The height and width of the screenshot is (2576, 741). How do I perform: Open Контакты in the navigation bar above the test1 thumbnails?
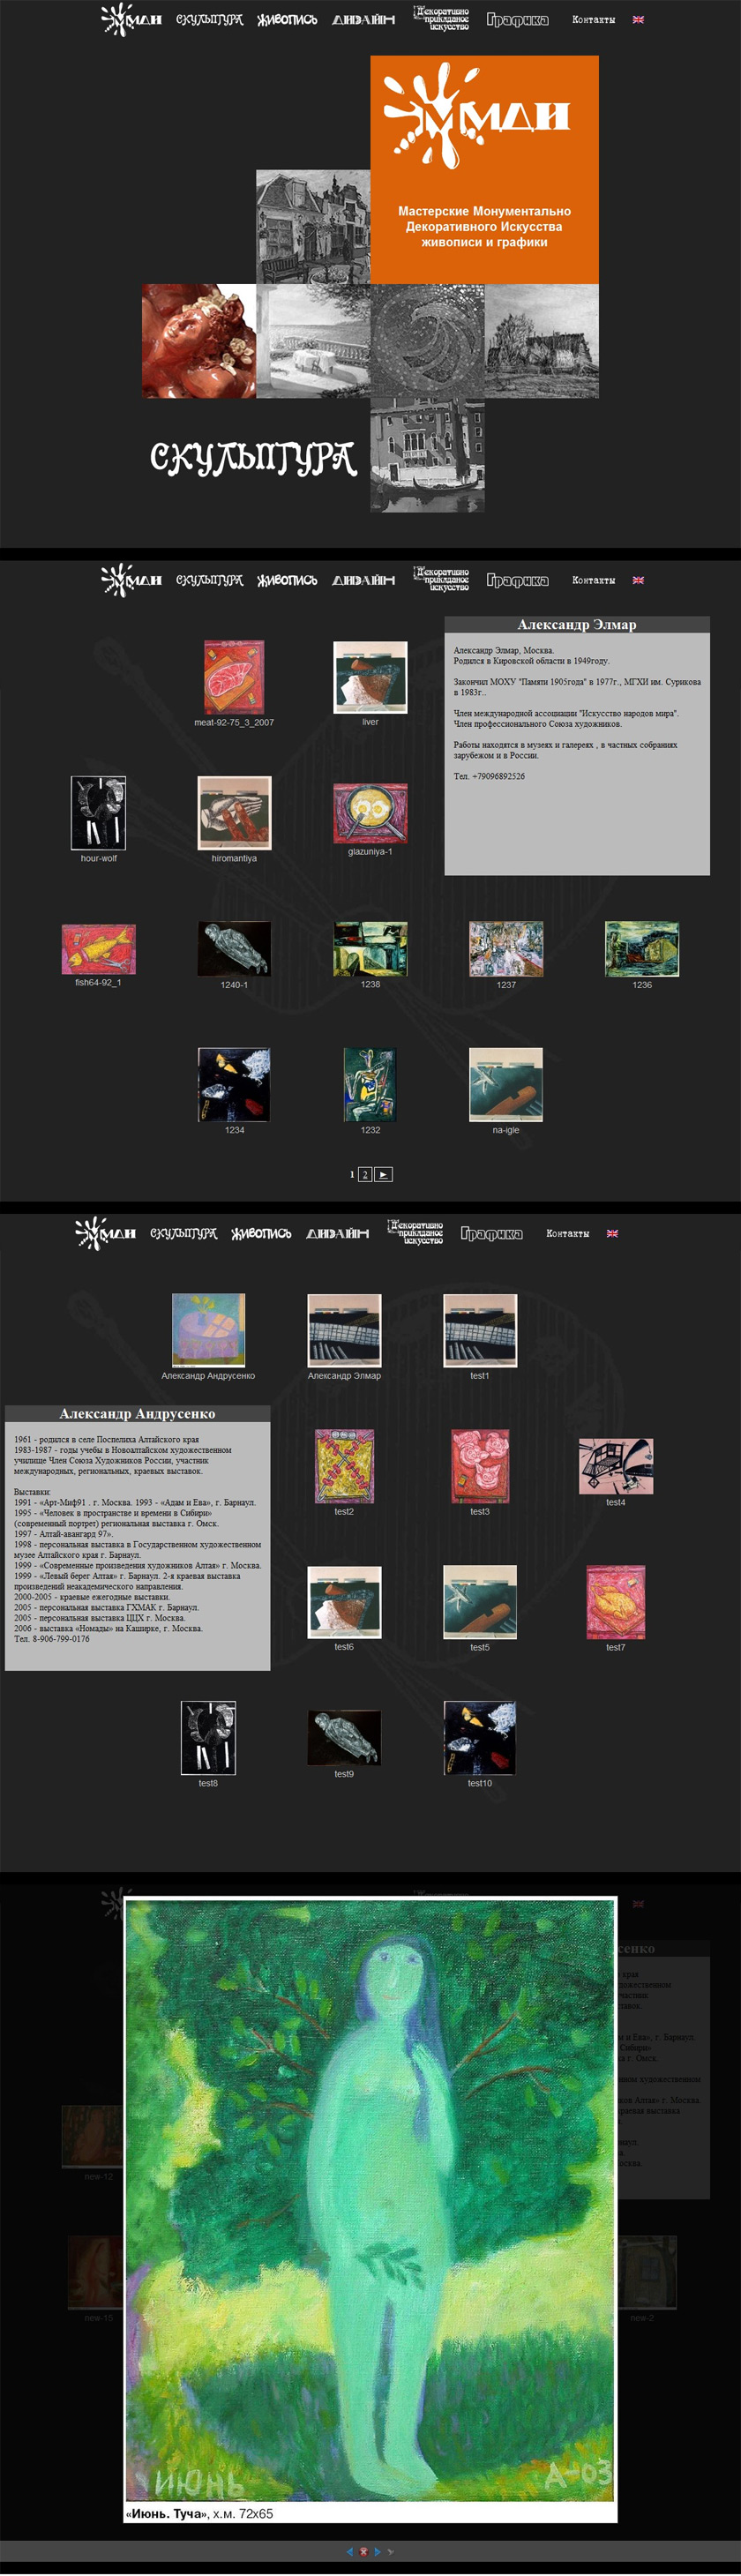(567, 1233)
